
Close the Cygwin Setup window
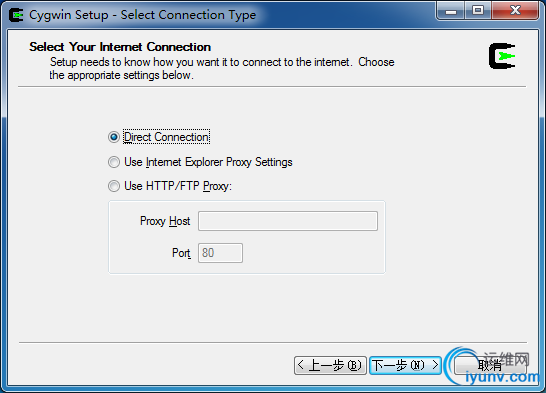click(515, 11)
